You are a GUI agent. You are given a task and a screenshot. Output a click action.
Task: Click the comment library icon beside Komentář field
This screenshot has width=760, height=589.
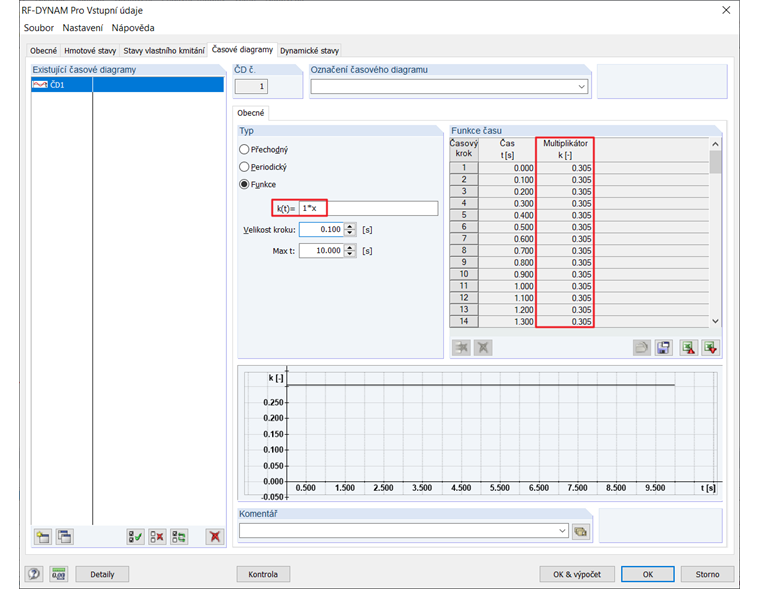[x=581, y=531]
